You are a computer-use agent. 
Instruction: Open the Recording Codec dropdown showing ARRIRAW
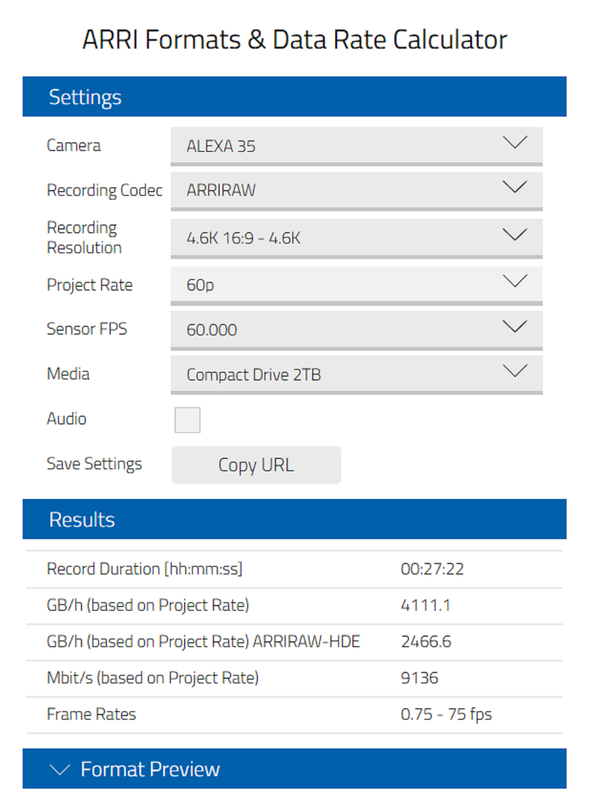(x=356, y=191)
